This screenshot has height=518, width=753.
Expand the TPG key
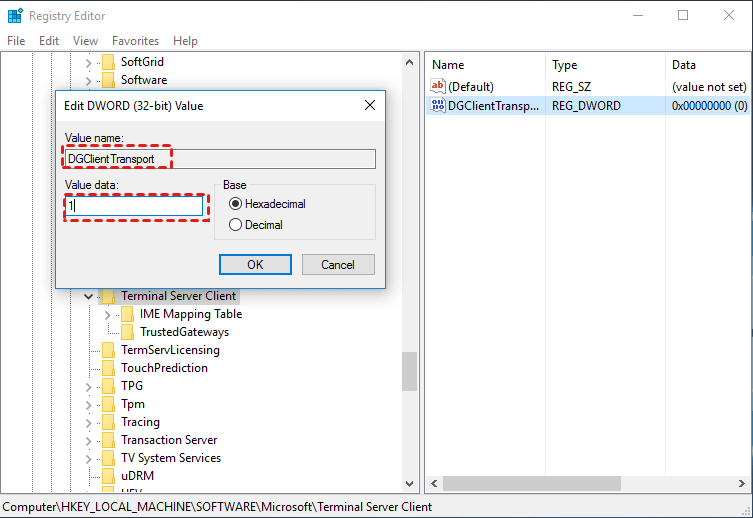coord(88,386)
